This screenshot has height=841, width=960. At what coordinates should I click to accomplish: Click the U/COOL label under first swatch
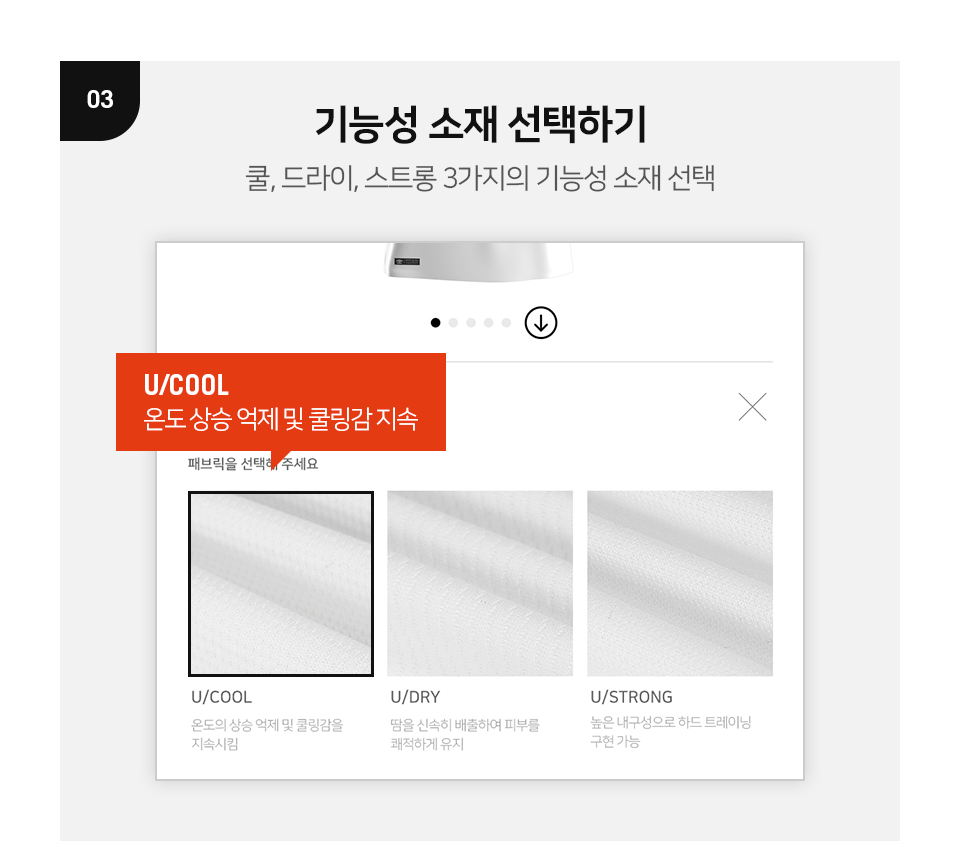(x=222, y=697)
